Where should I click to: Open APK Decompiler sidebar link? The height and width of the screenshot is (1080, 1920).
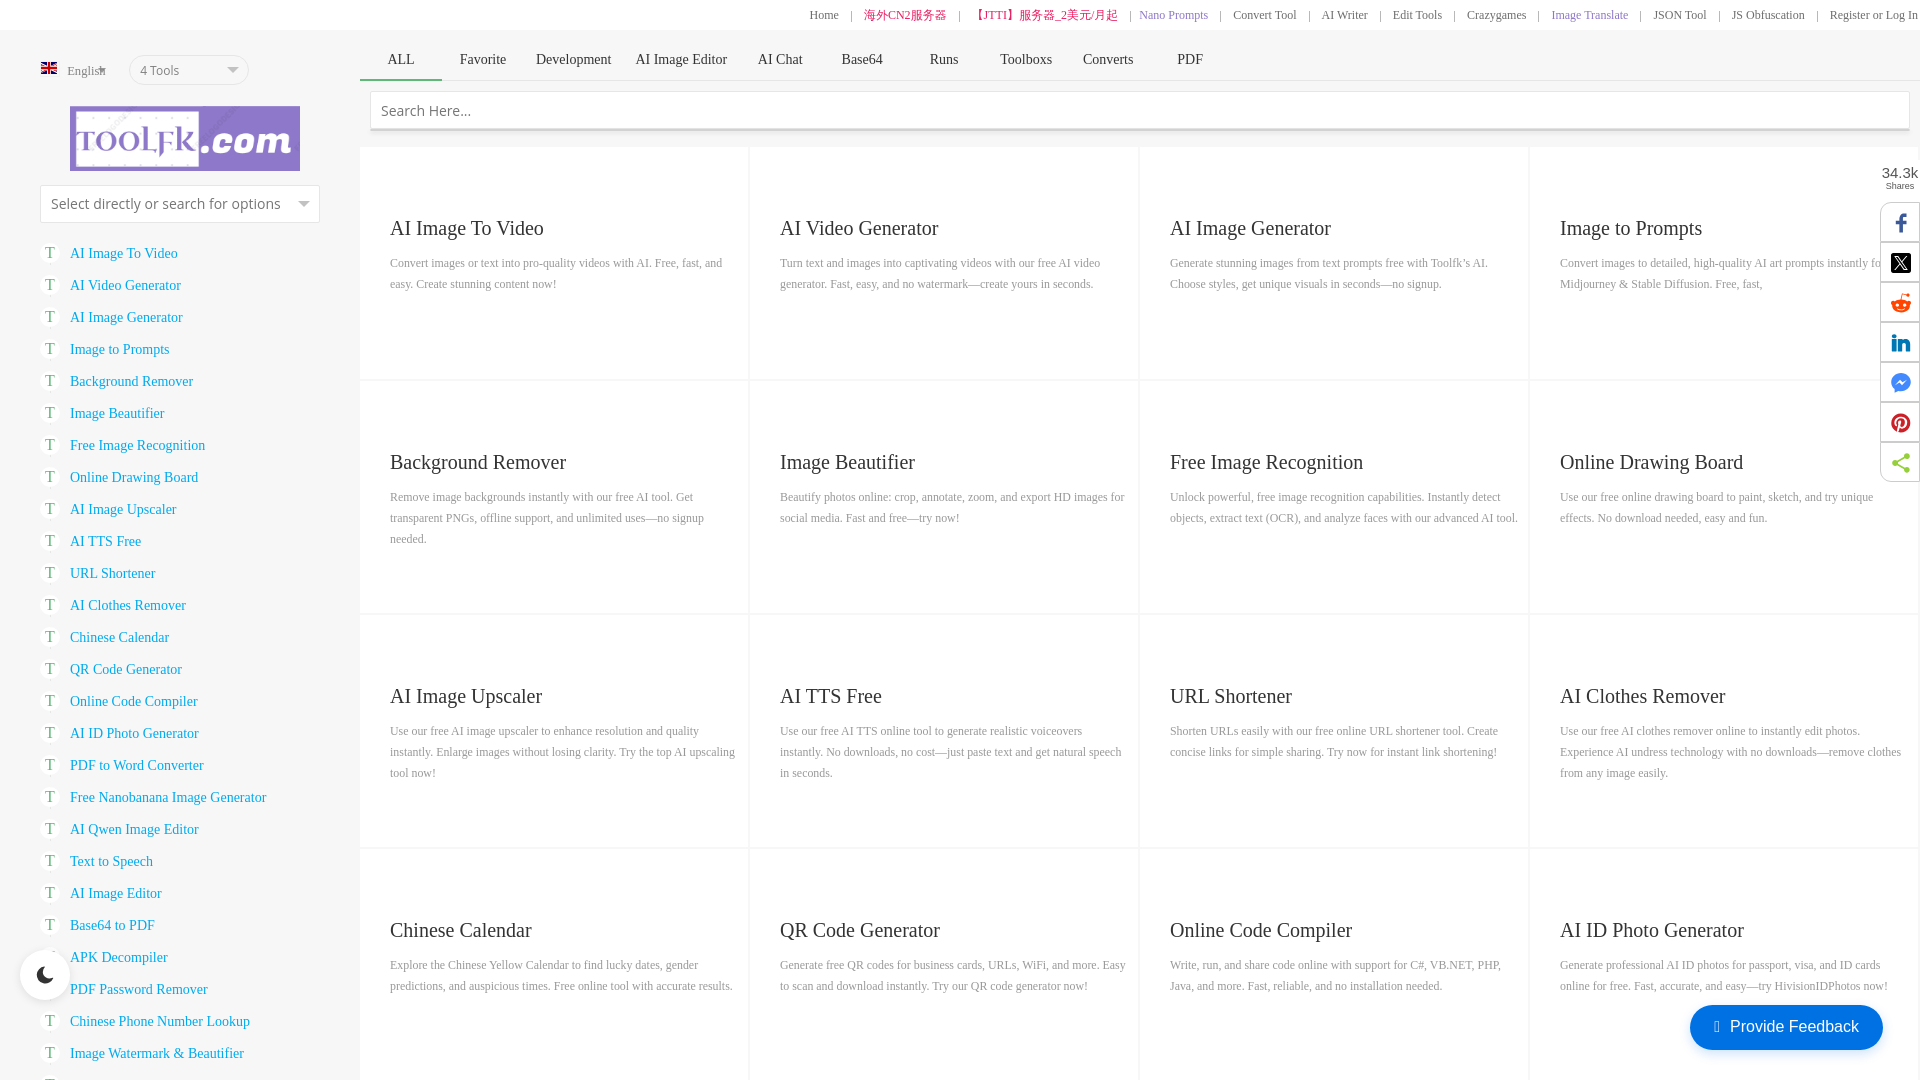(119, 957)
